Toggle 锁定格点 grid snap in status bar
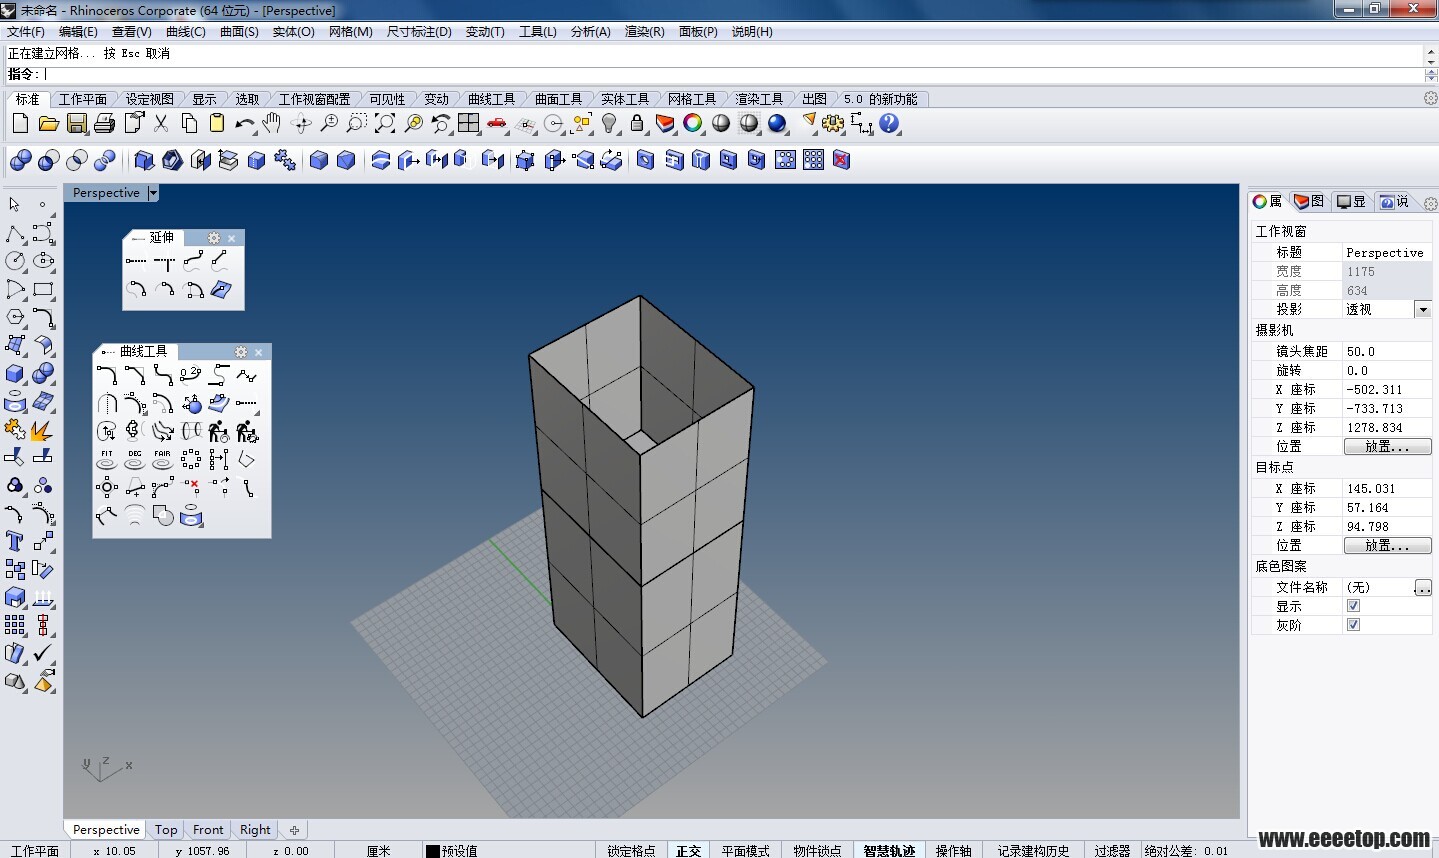Image resolution: width=1439 pixels, height=858 pixels. (x=630, y=850)
